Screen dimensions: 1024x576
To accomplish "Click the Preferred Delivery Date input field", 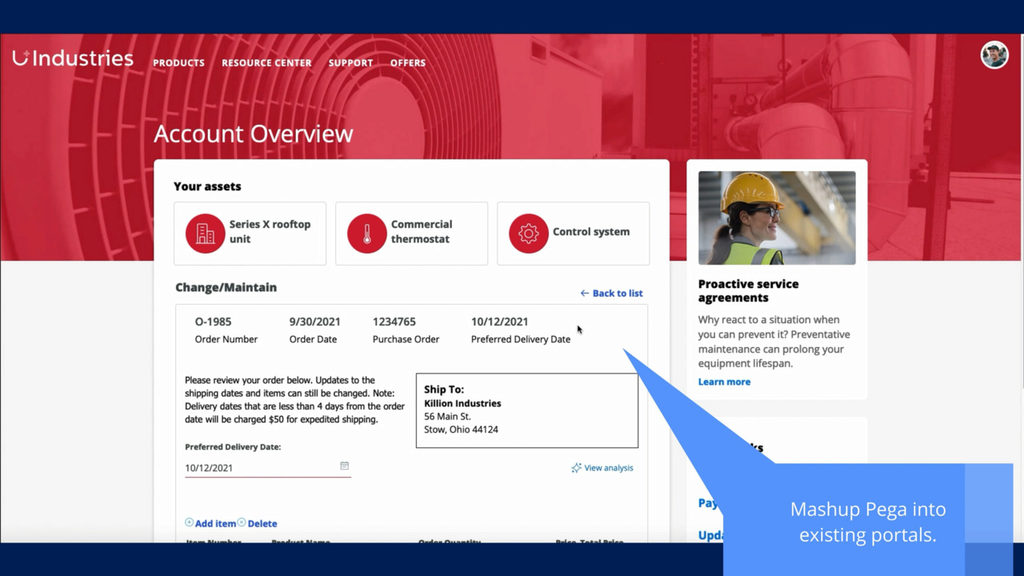I will 260,468.
